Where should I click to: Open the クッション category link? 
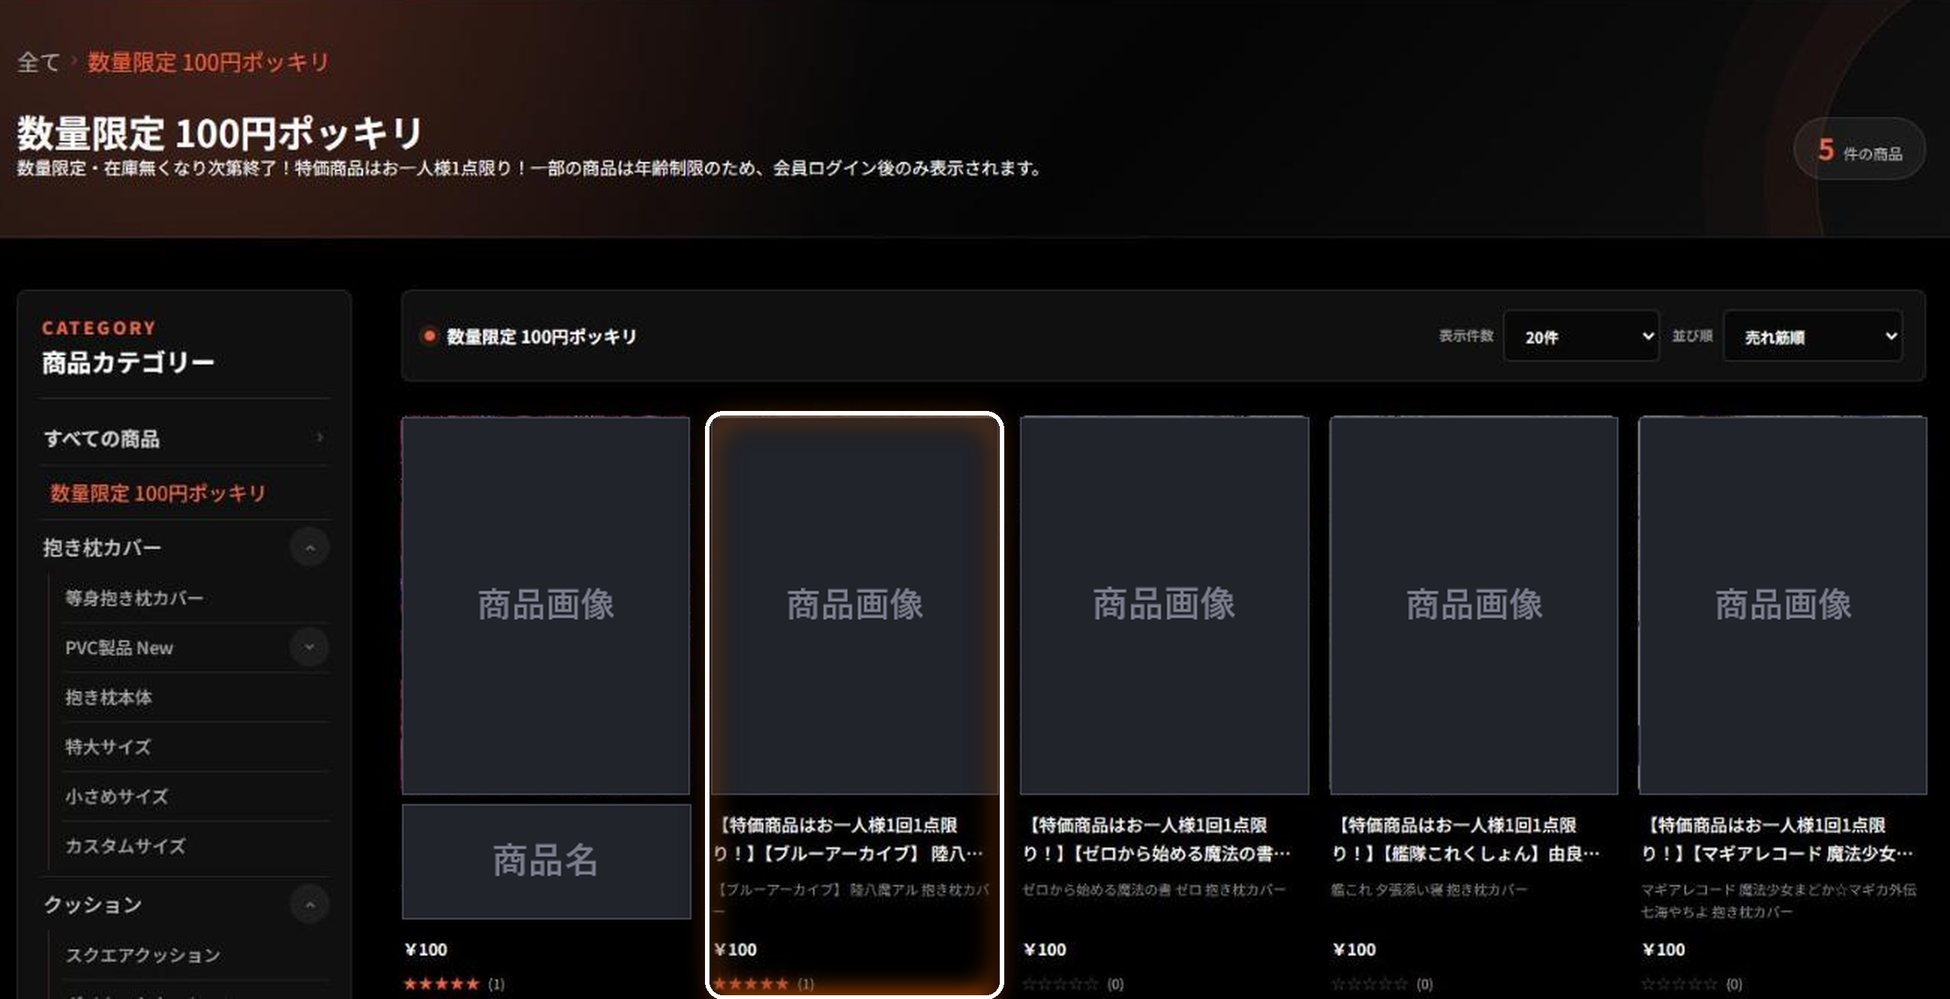point(93,905)
